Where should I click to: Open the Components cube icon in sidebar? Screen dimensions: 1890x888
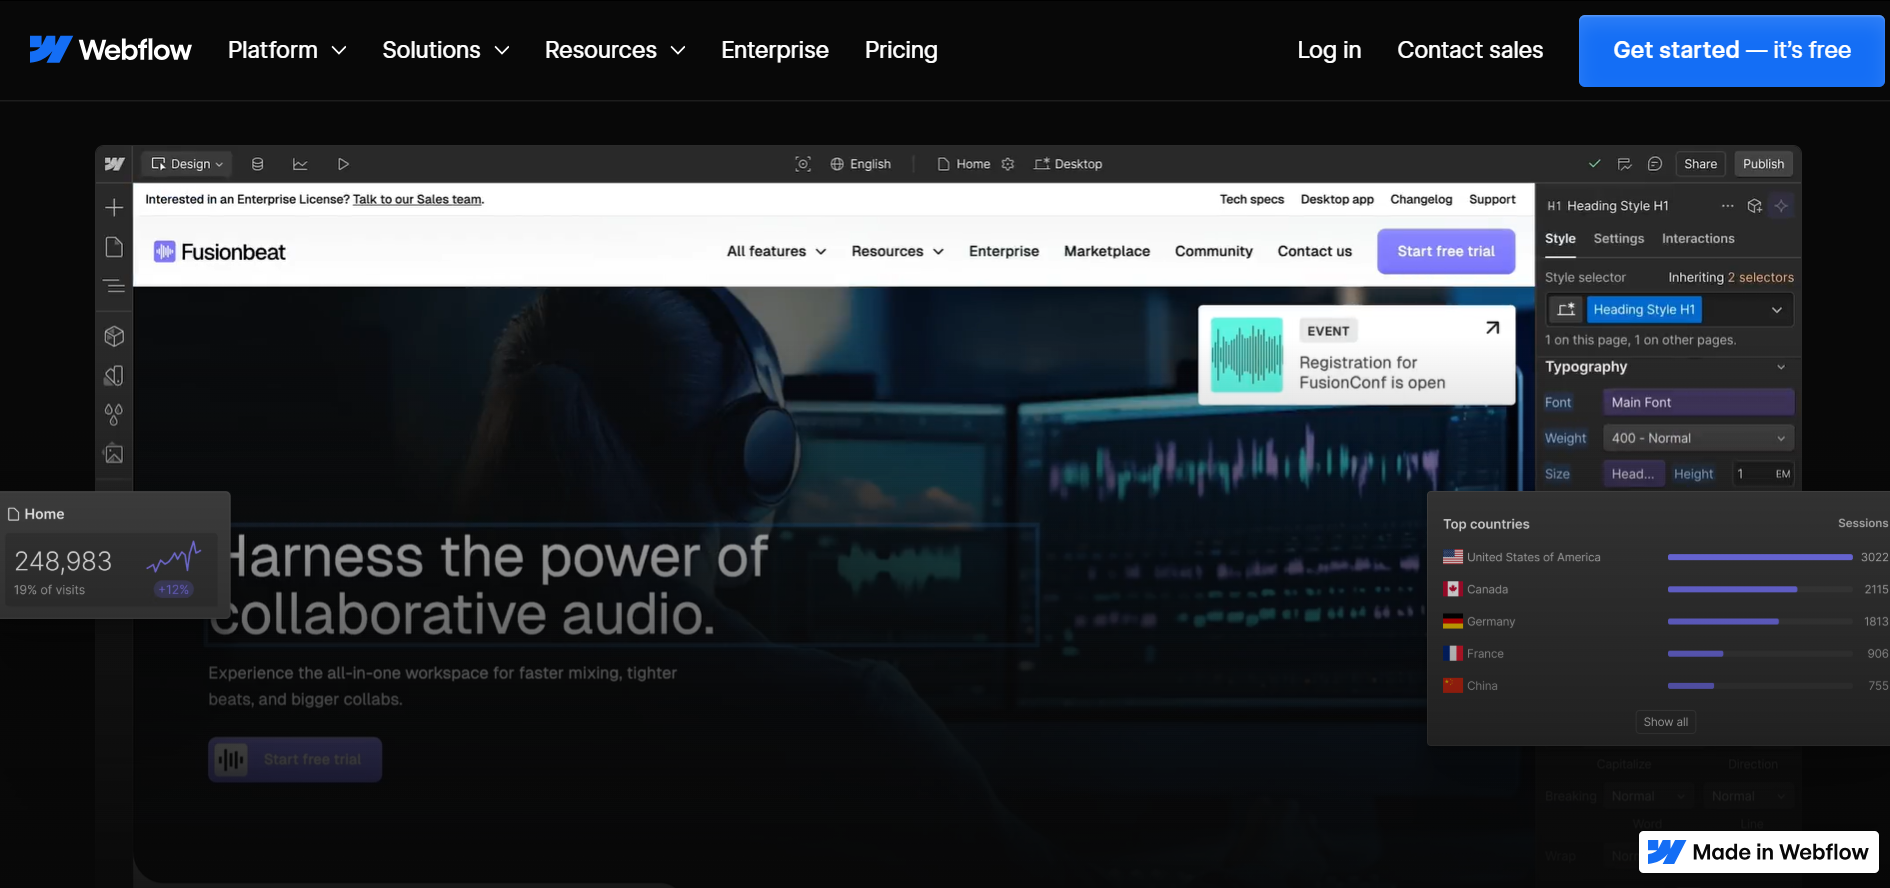pyautogui.click(x=114, y=336)
